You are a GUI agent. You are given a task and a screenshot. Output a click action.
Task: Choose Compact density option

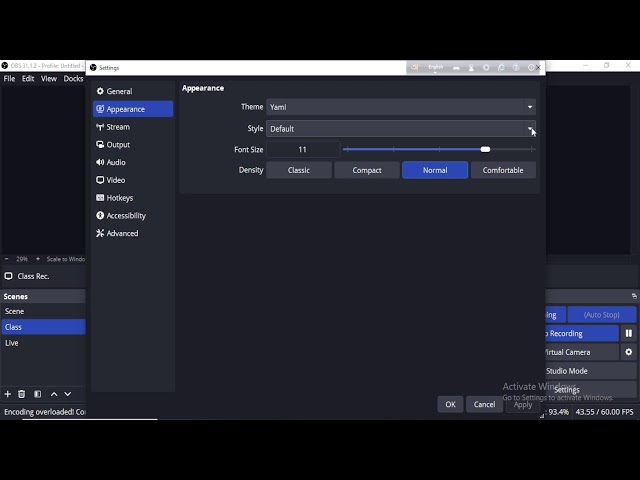point(367,170)
